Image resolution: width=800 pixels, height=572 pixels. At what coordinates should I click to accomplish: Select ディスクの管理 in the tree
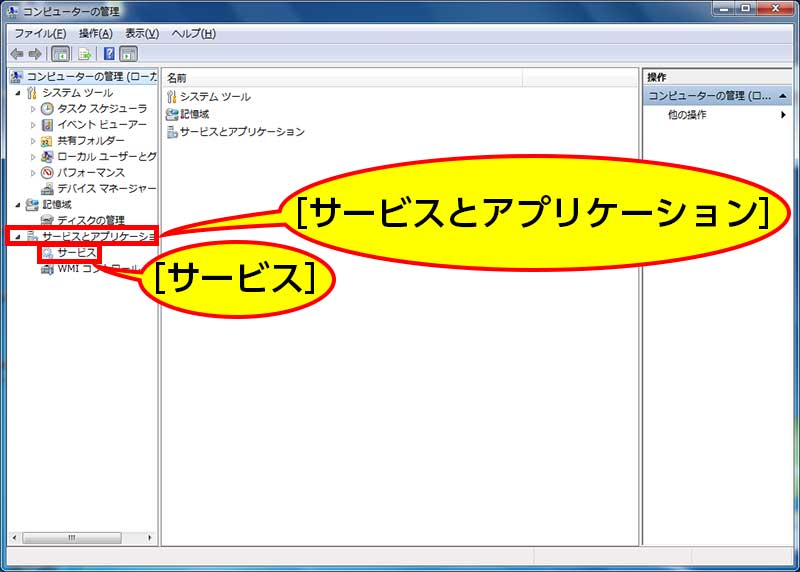point(91,220)
